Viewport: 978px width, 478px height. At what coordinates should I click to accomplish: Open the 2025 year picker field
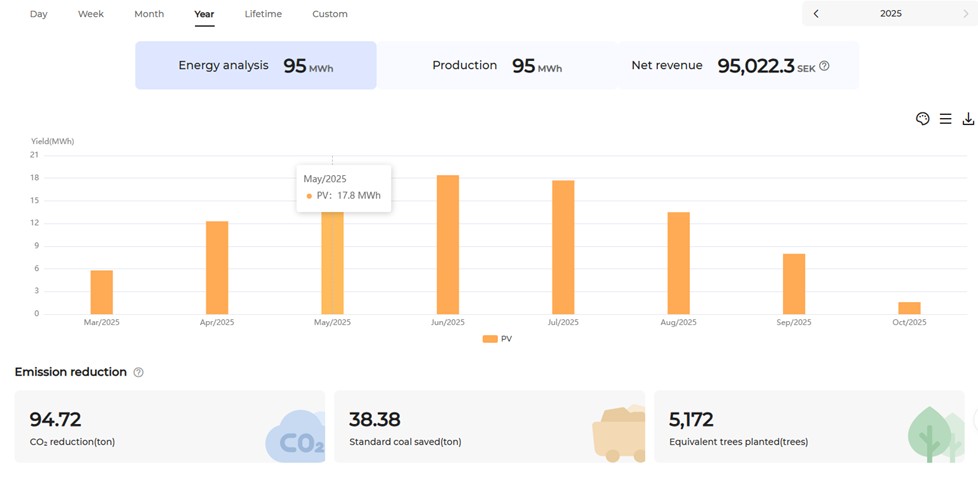890,14
